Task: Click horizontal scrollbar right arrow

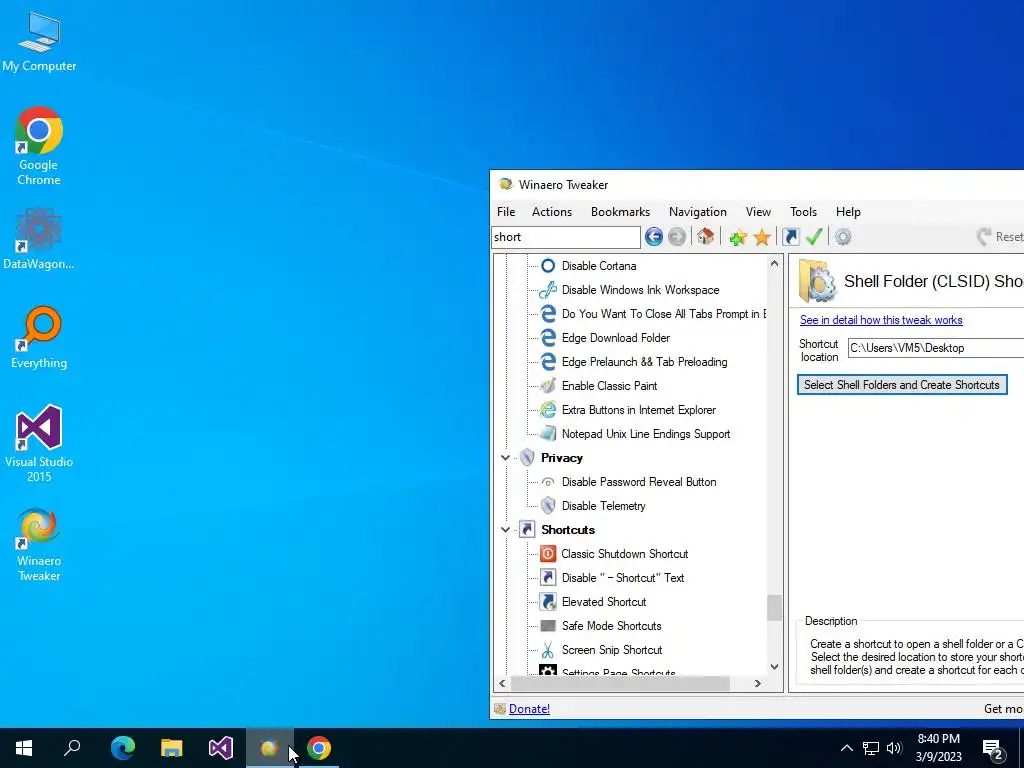Action: point(758,684)
